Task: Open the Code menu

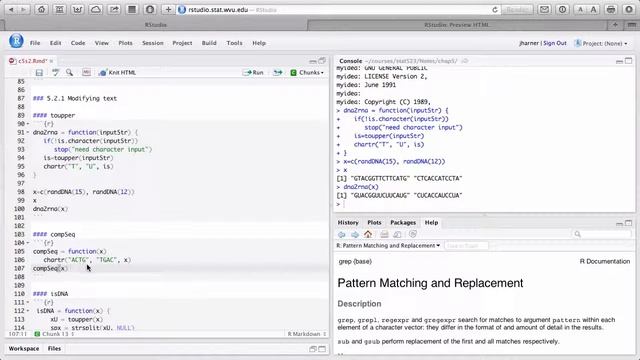Action: pos(78,43)
